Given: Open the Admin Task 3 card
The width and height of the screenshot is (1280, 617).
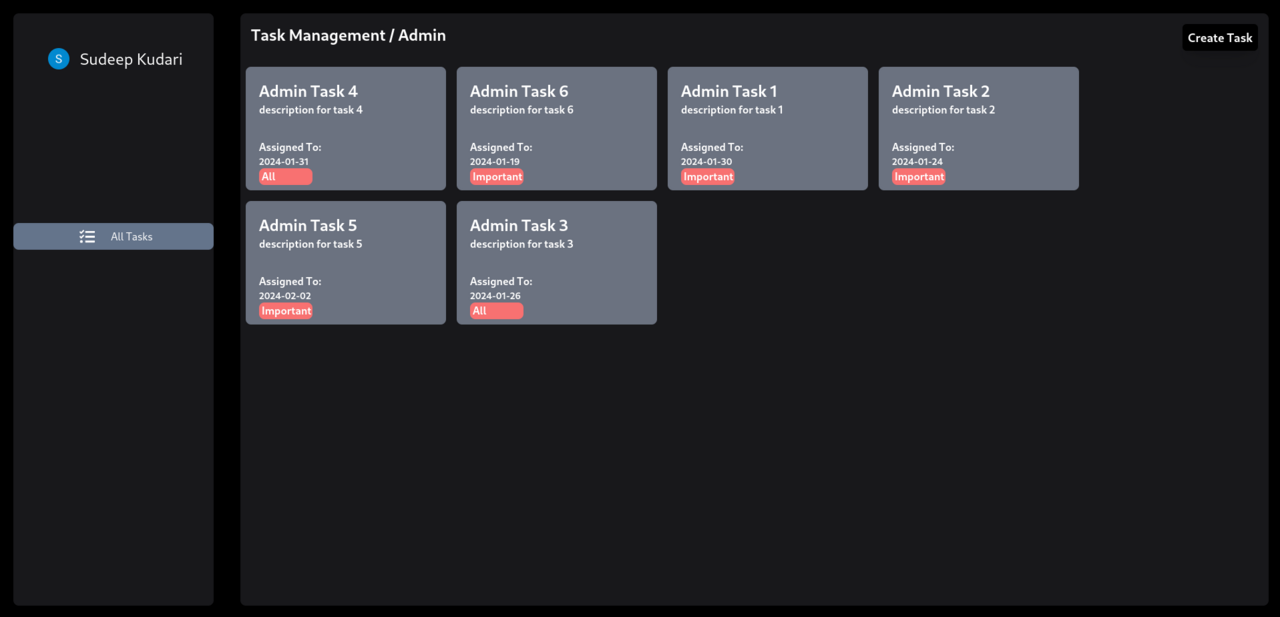Looking at the screenshot, I should tap(556, 262).
